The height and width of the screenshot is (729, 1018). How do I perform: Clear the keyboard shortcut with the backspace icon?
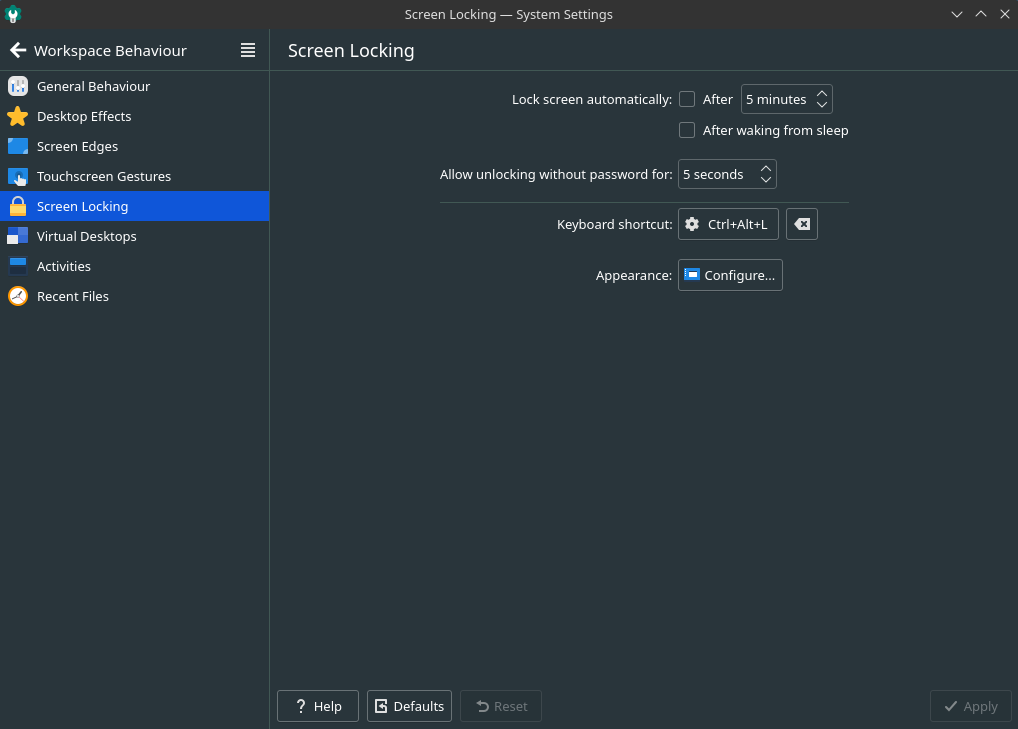click(802, 224)
